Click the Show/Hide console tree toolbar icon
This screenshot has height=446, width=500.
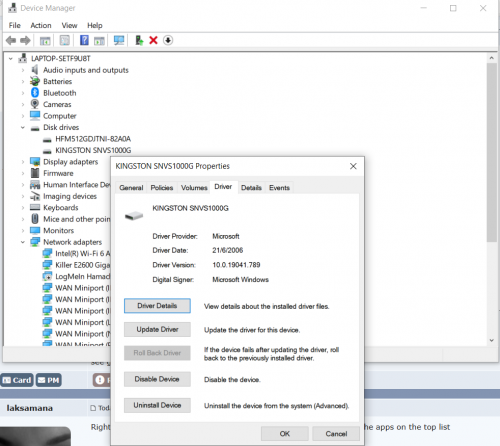click(x=45, y=41)
